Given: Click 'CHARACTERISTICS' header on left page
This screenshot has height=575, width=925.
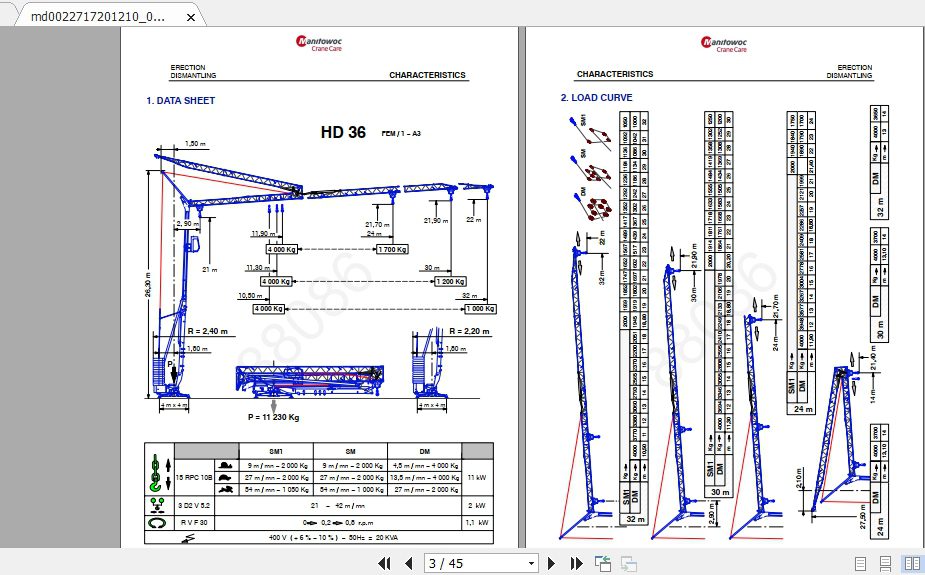Looking at the screenshot, I should tap(427, 75).
